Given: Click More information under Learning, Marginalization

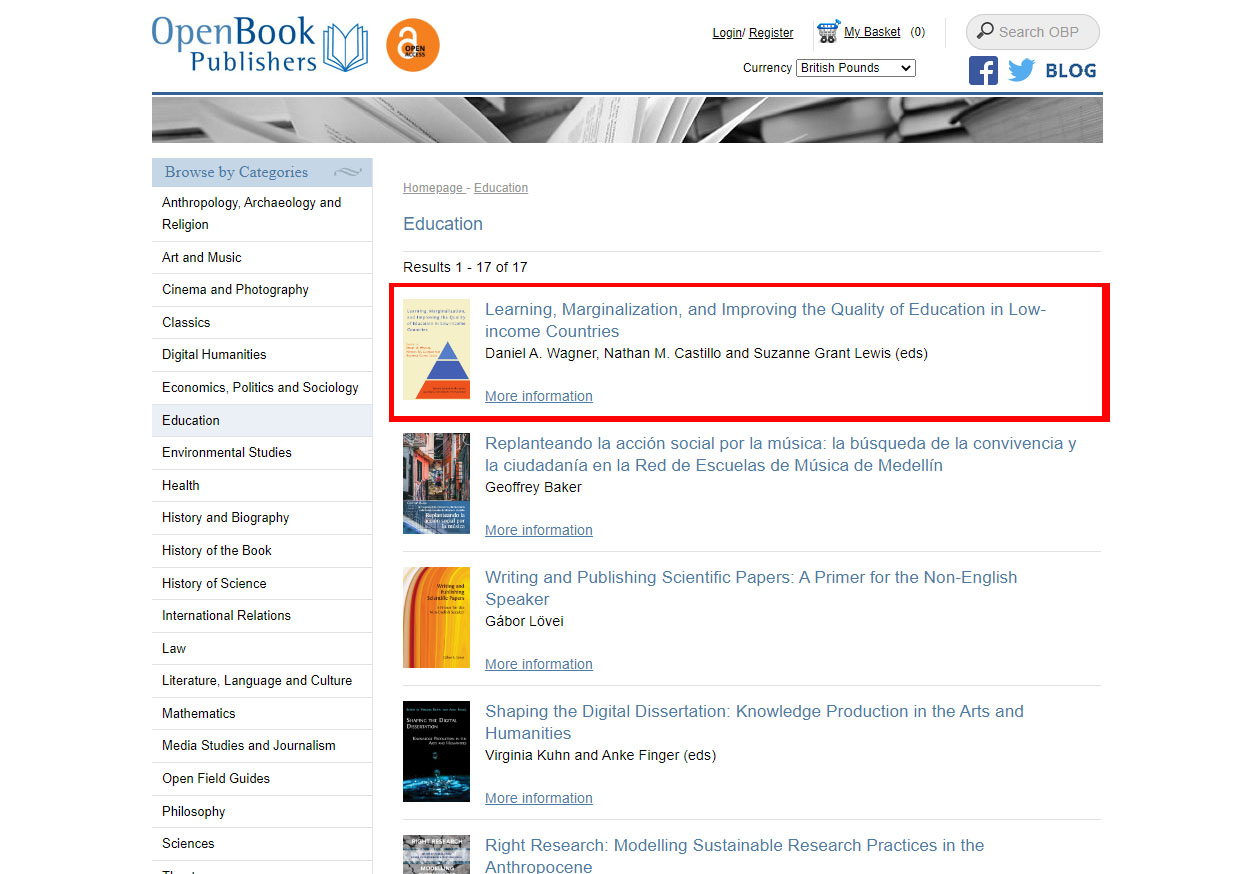Looking at the screenshot, I should tap(539, 396).
